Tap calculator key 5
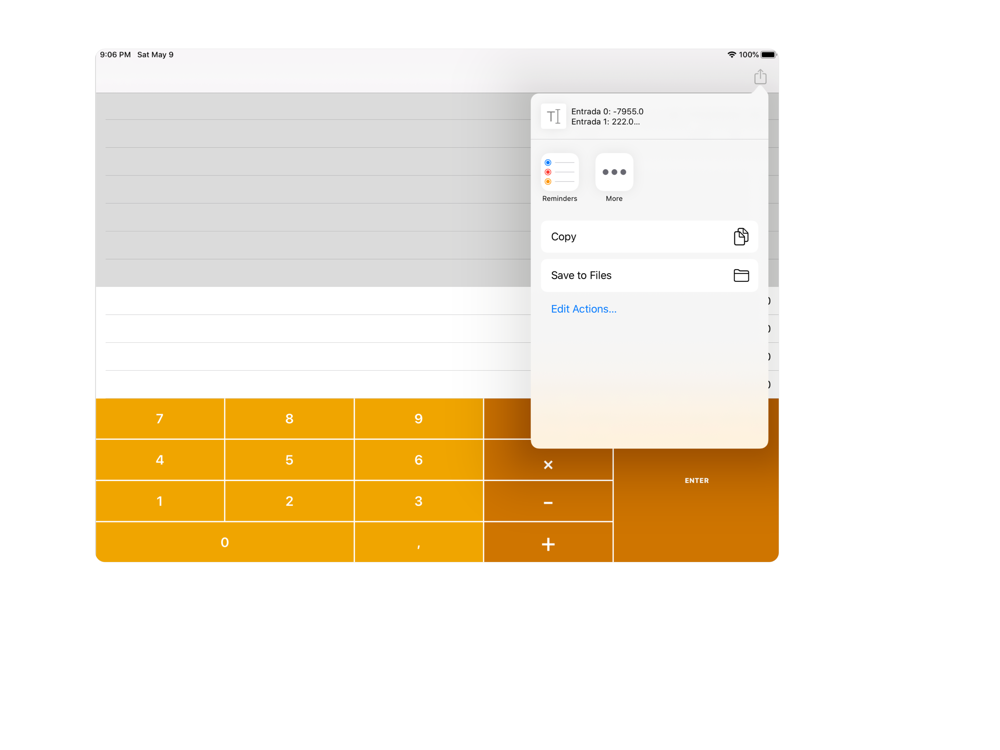1000x750 pixels. (290, 460)
